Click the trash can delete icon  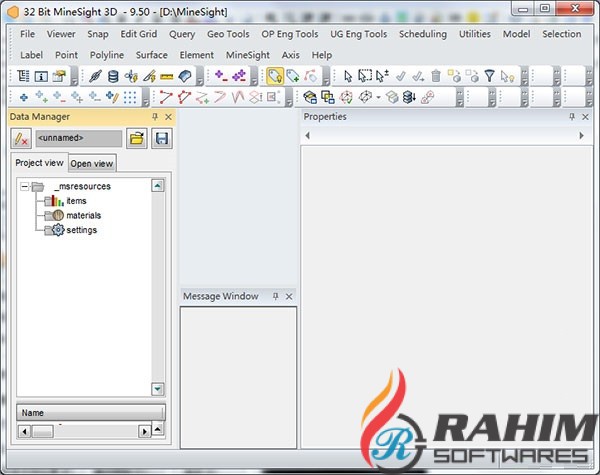[436, 76]
